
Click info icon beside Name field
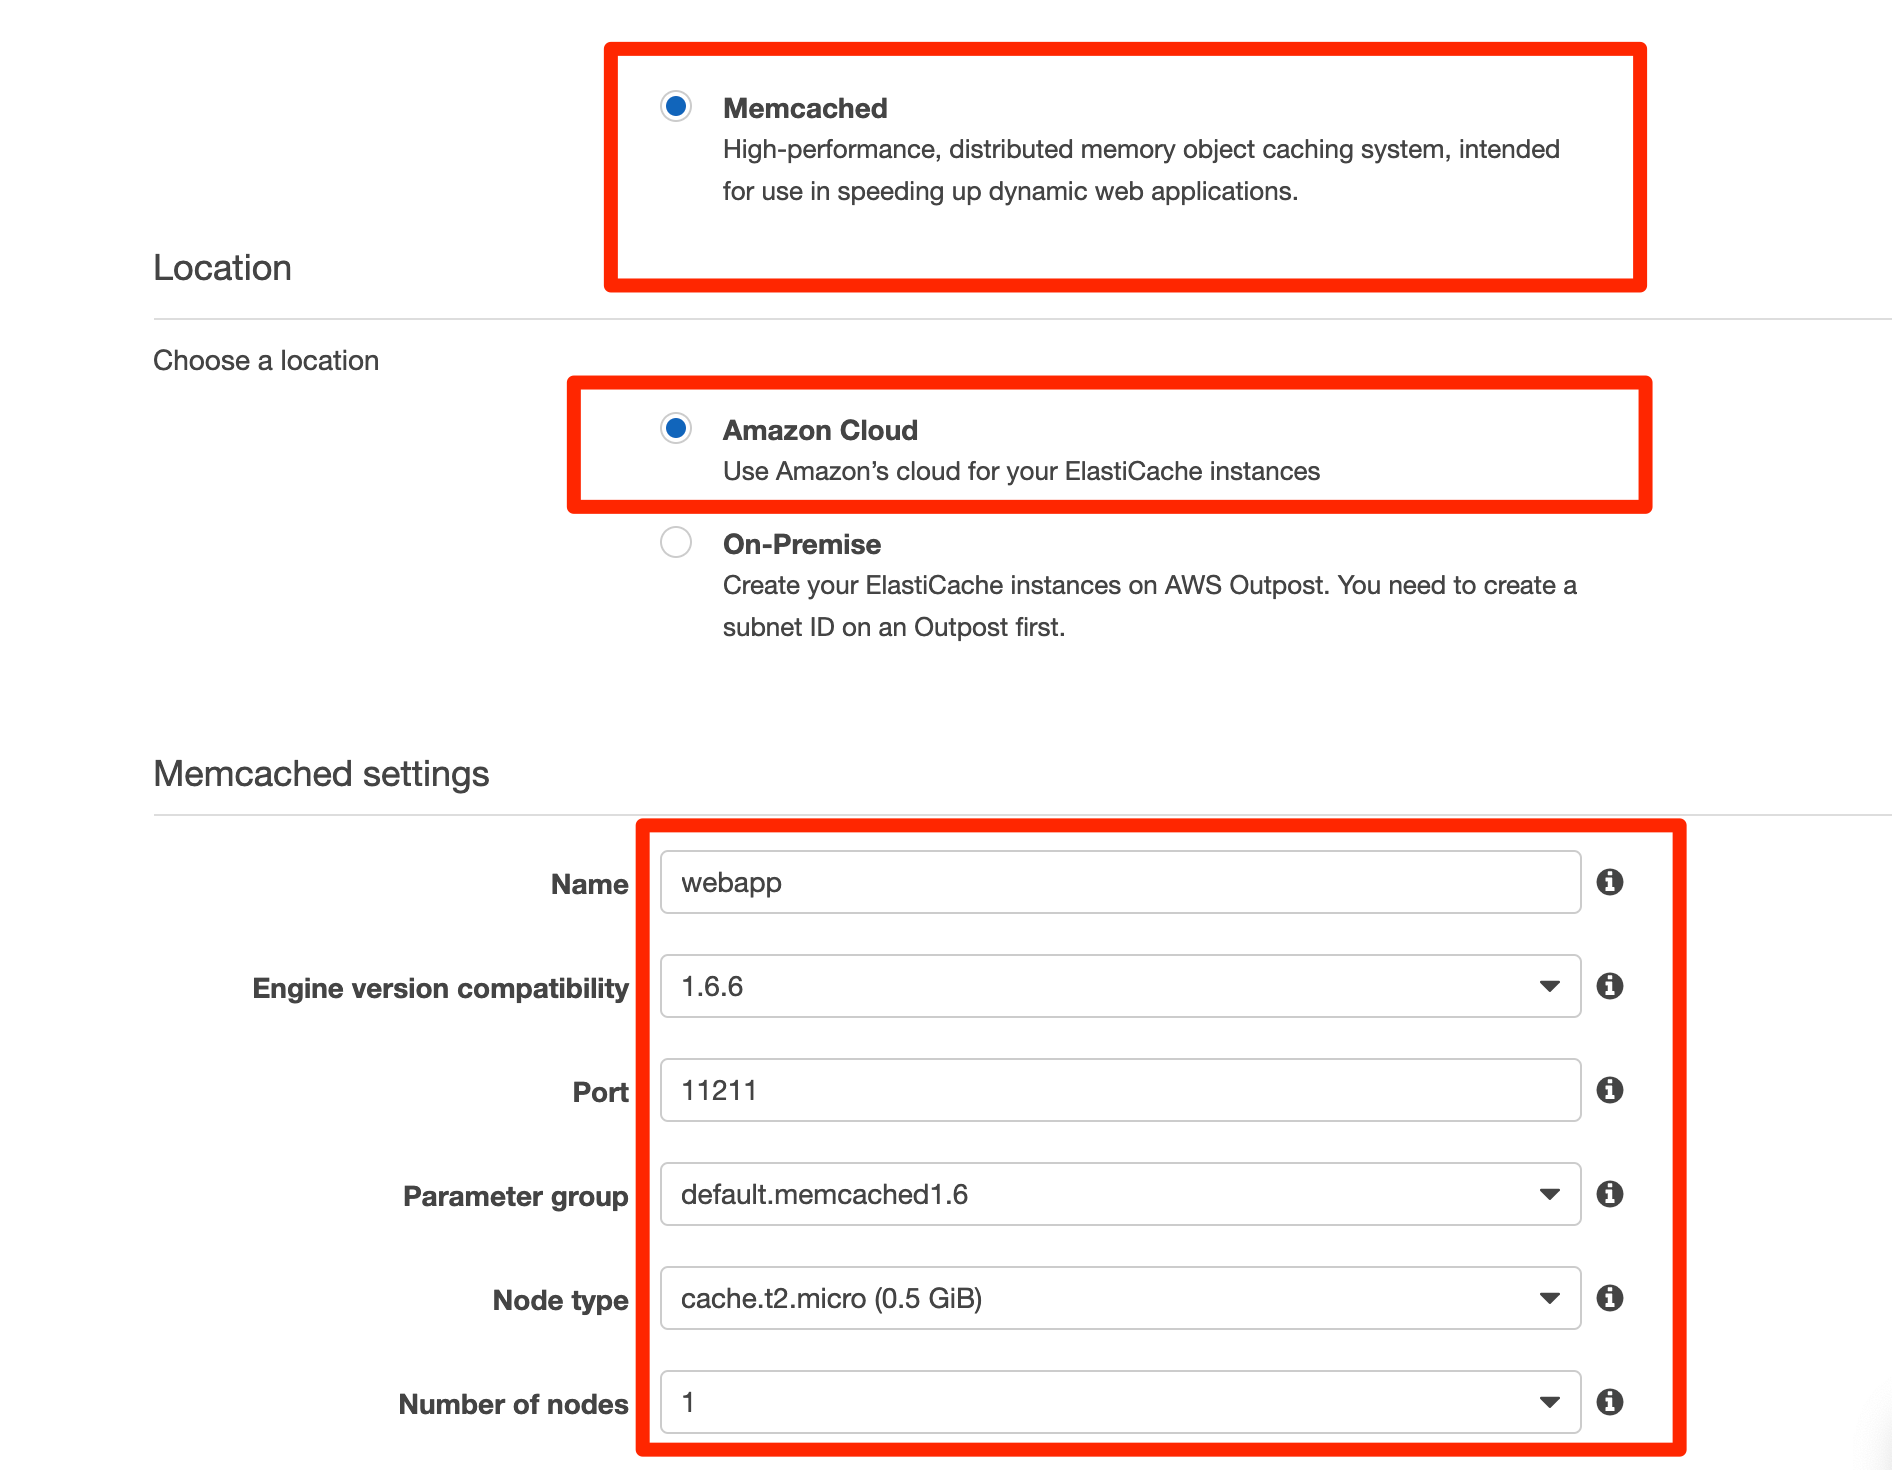(1609, 882)
